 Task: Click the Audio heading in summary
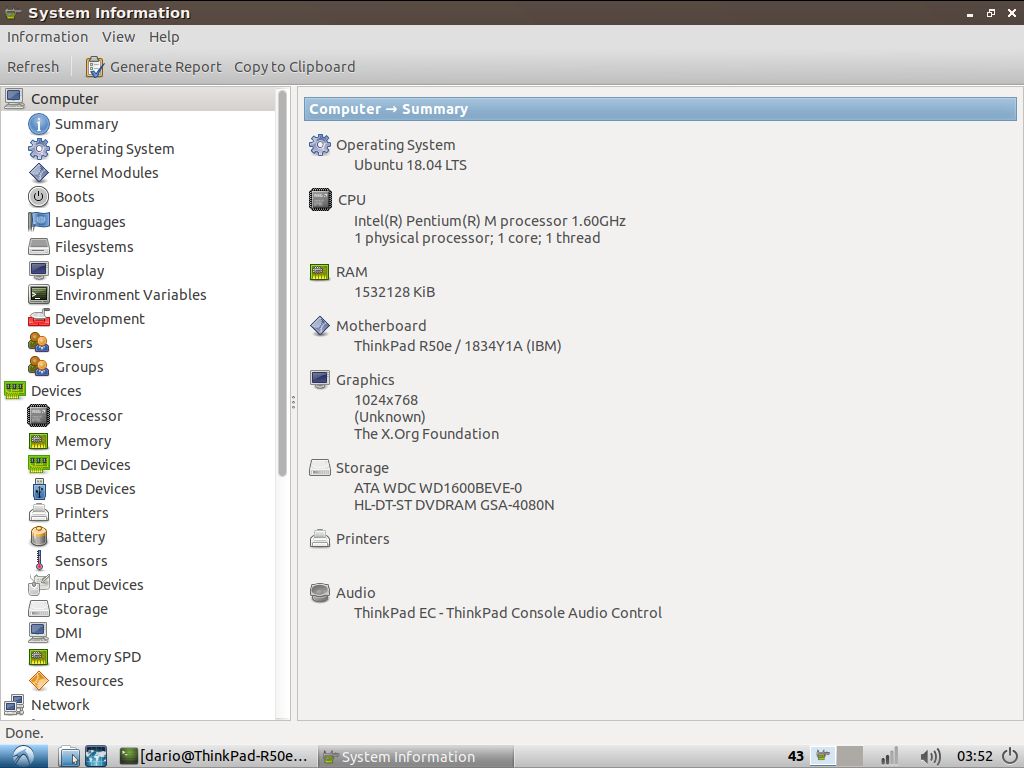tap(355, 592)
